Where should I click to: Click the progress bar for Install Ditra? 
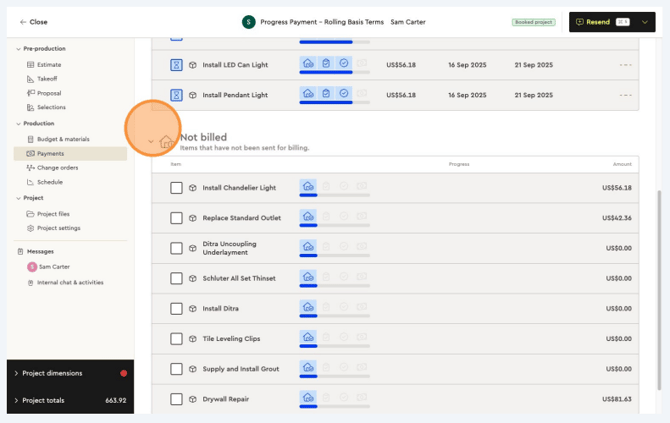pyautogui.click(x=334, y=316)
